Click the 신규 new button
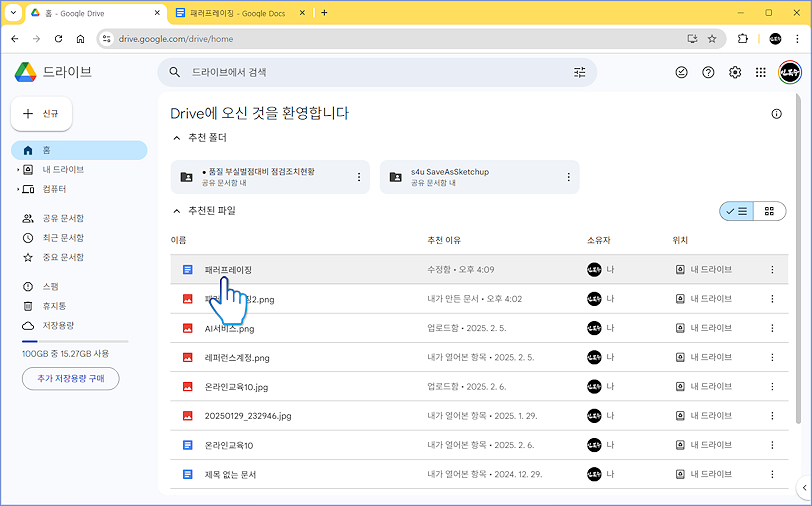The image size is (812, 506). tap(41, 114)
